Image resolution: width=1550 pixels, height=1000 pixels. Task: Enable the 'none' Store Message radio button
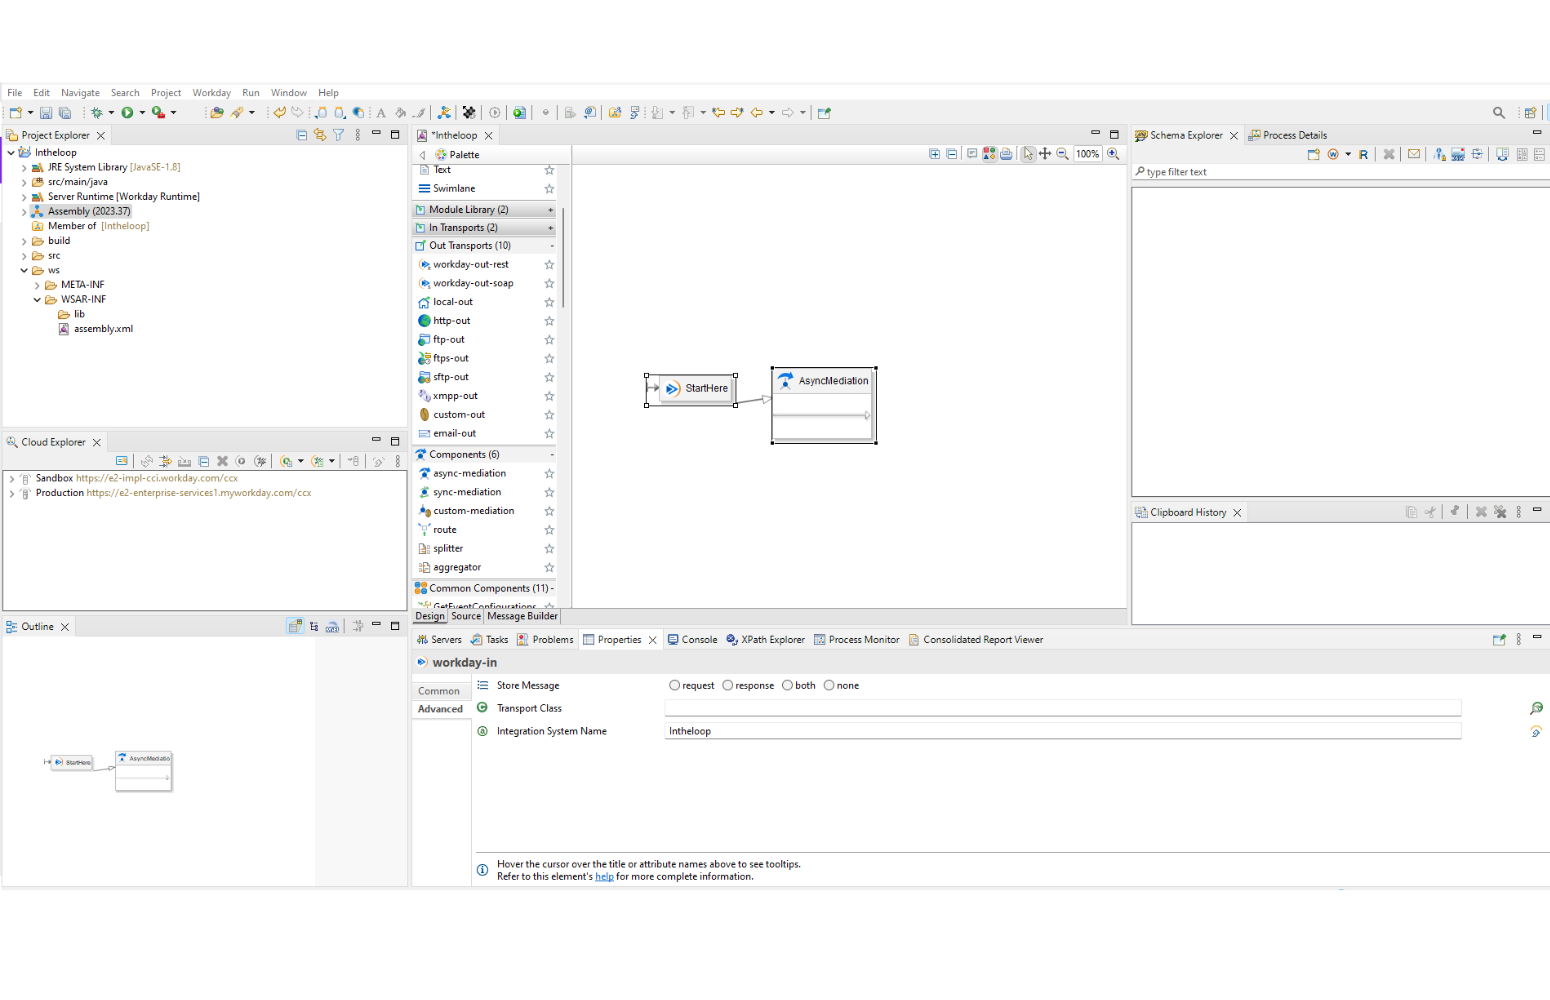click(829, 685)
